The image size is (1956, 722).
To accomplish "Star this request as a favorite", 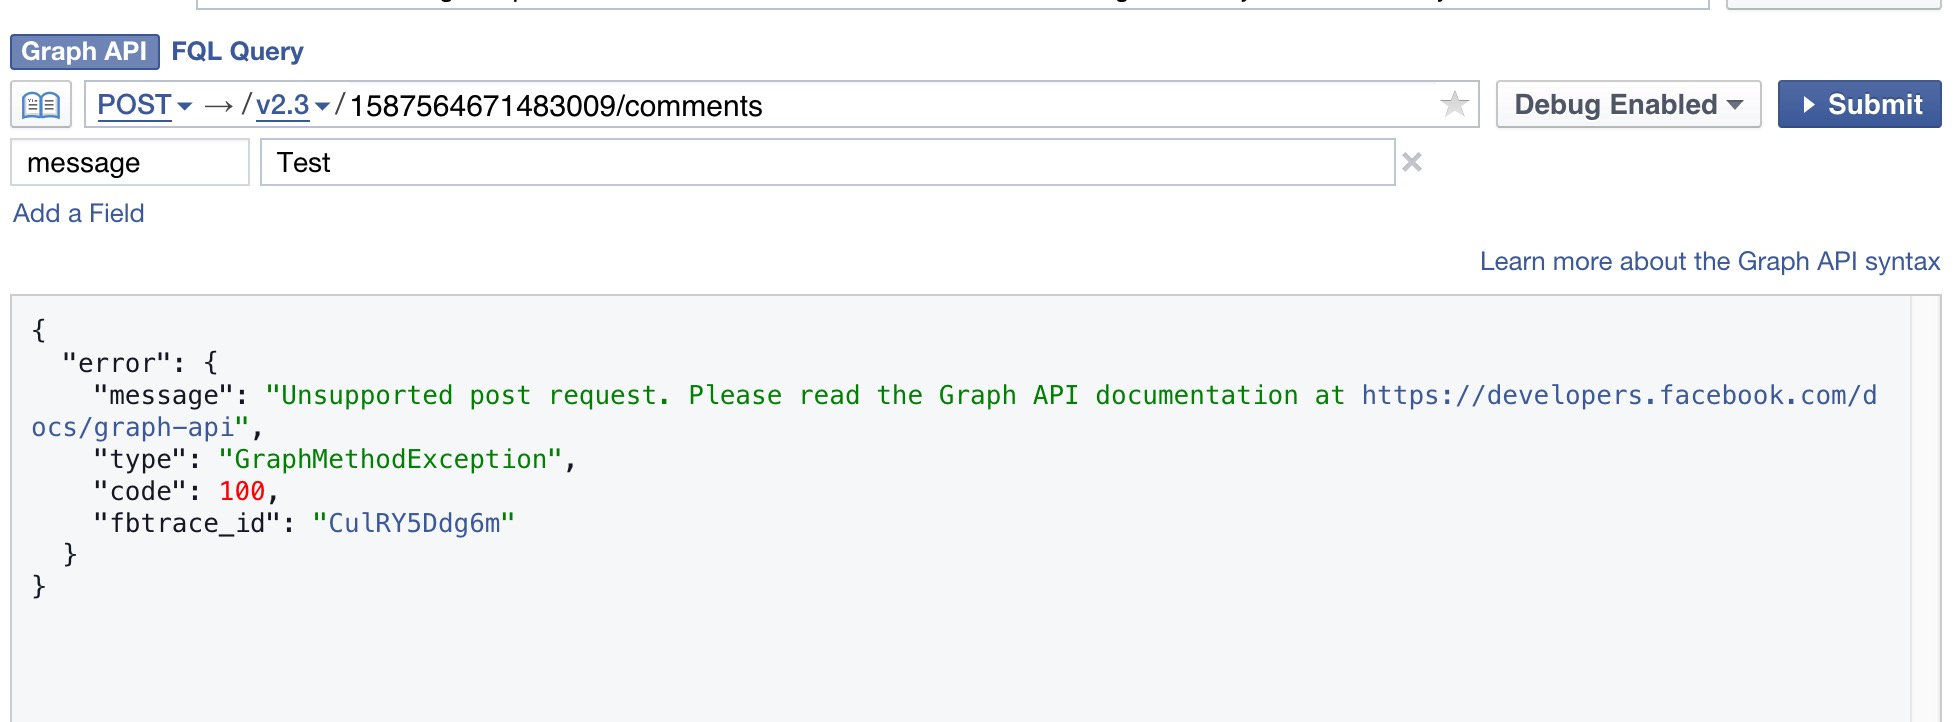I will coord(1454,104).
